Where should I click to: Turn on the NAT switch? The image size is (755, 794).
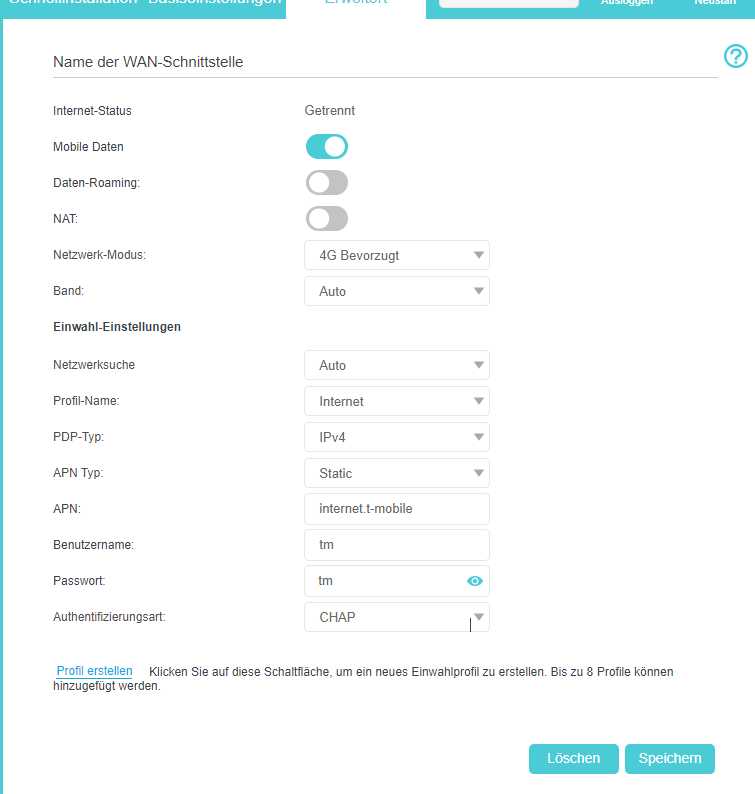[327, 219]
